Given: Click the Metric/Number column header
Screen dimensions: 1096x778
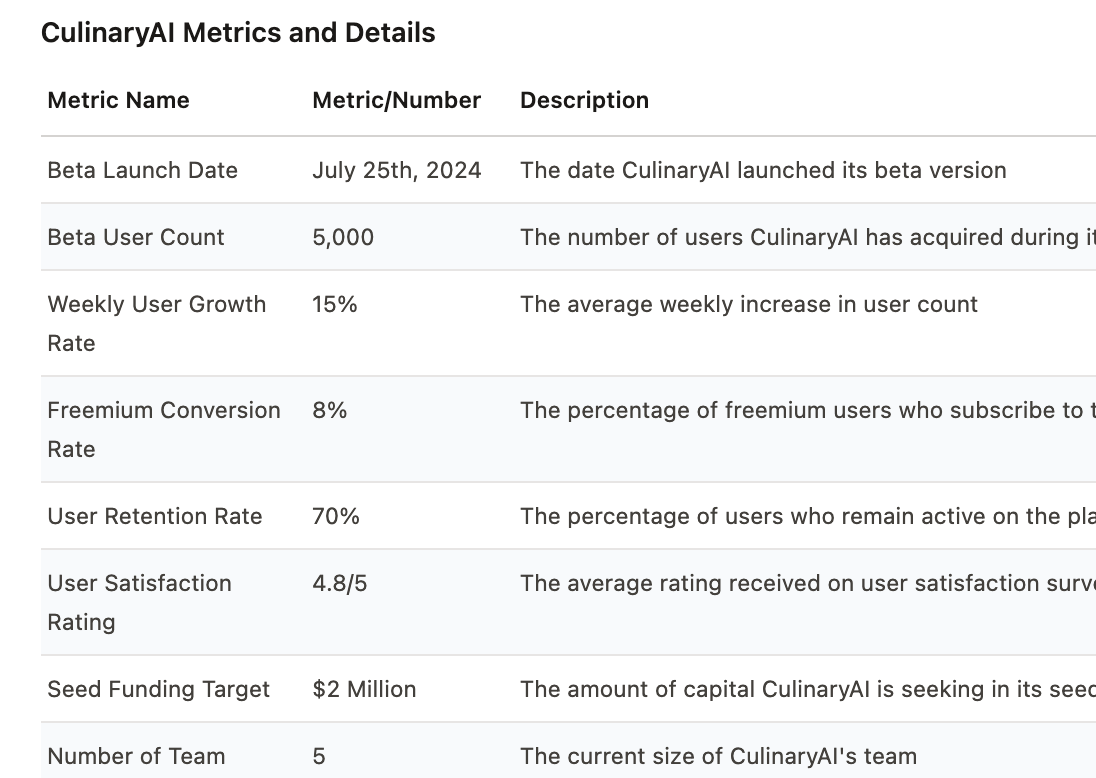Looking at the screenshot, I should click(396, 100).
